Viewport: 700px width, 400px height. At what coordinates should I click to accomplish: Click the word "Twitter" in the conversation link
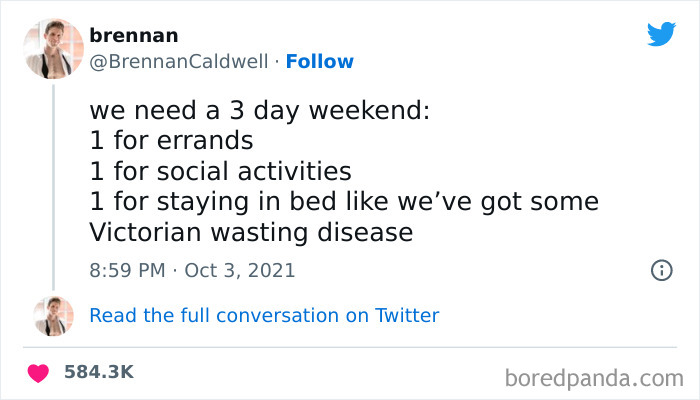point(407,315)
